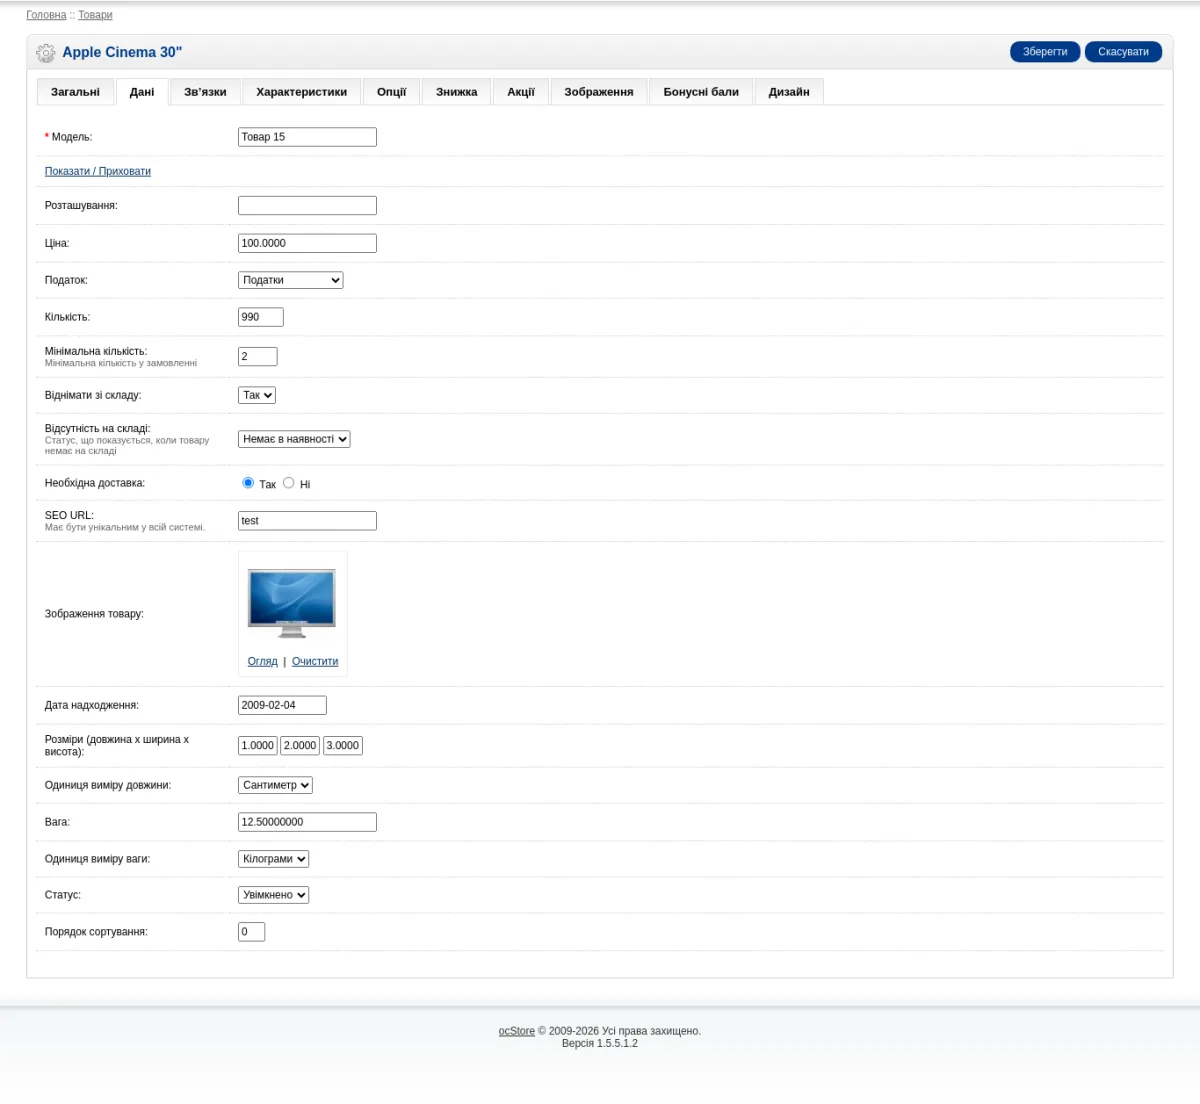Focus the Вага input field
The image size is (1200, 1104).
pyautogui.click(x=307, y=822)
